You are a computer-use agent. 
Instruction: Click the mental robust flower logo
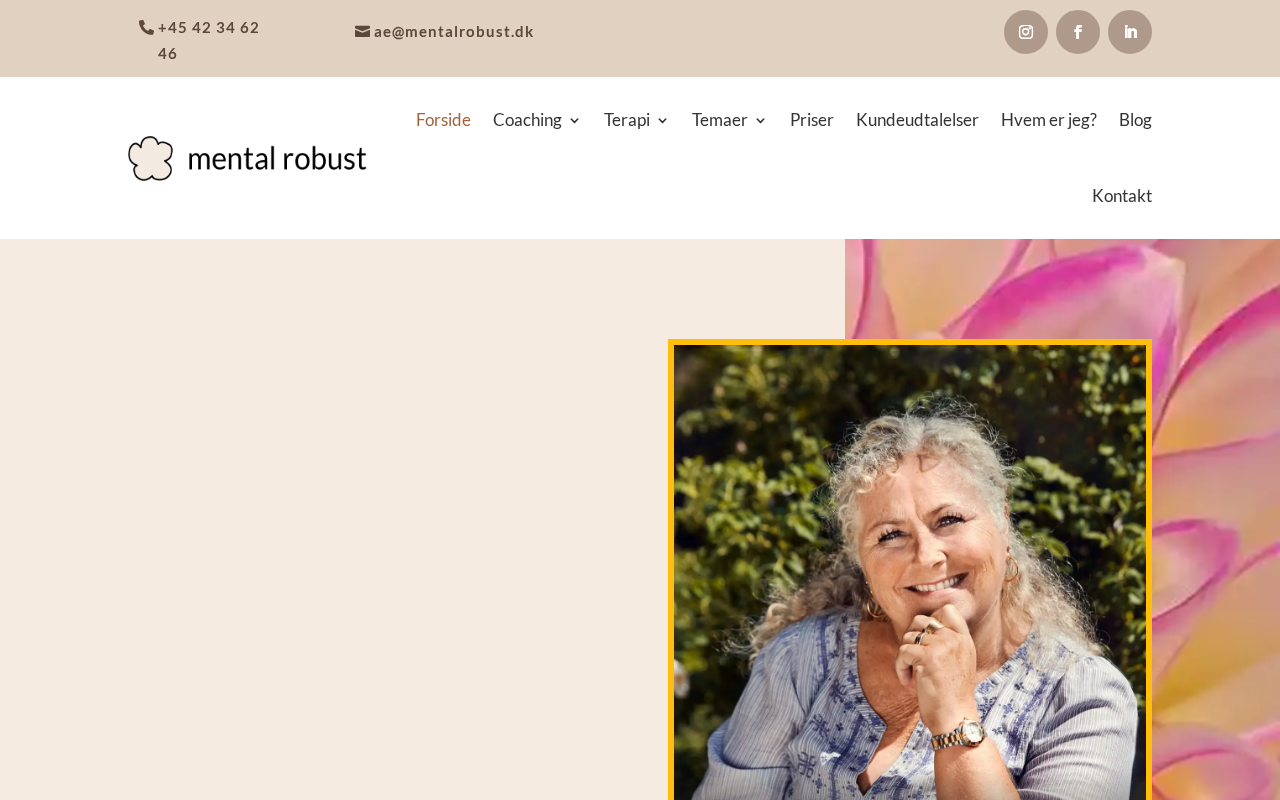pyautogui.click(x=151, y=158)
